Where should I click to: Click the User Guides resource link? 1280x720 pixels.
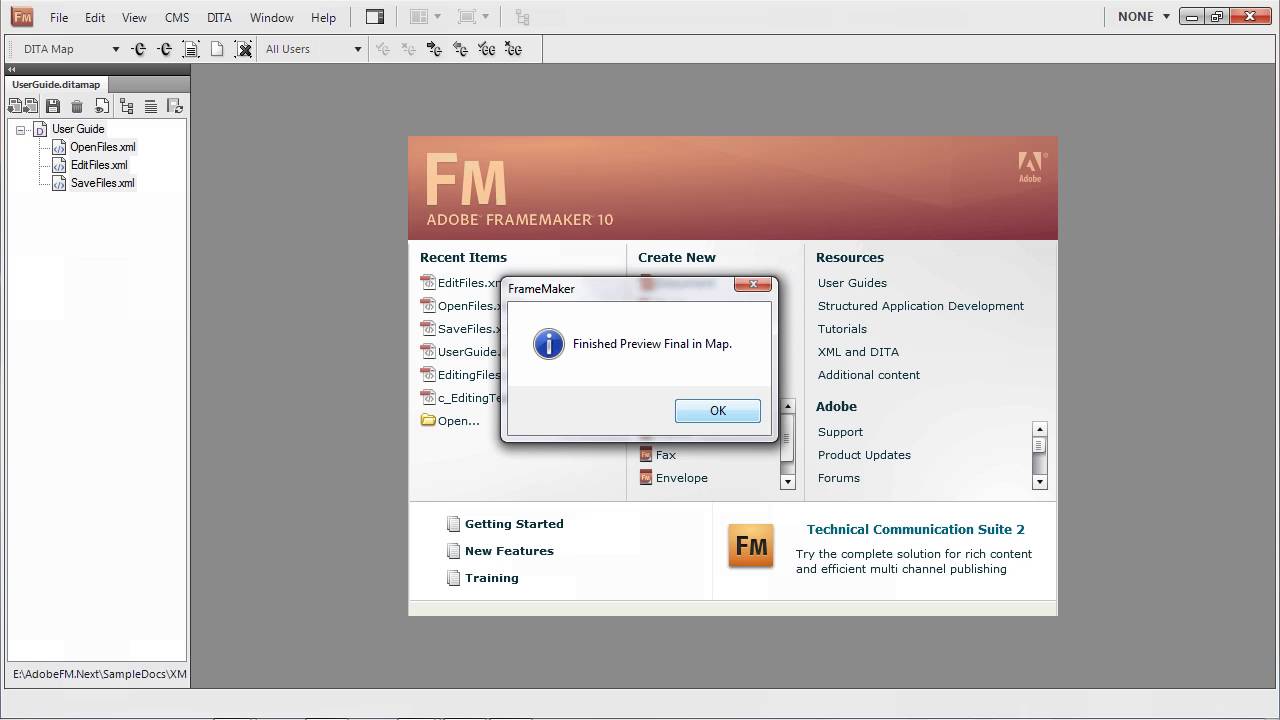pyautogui.click(x=852, y=283)
